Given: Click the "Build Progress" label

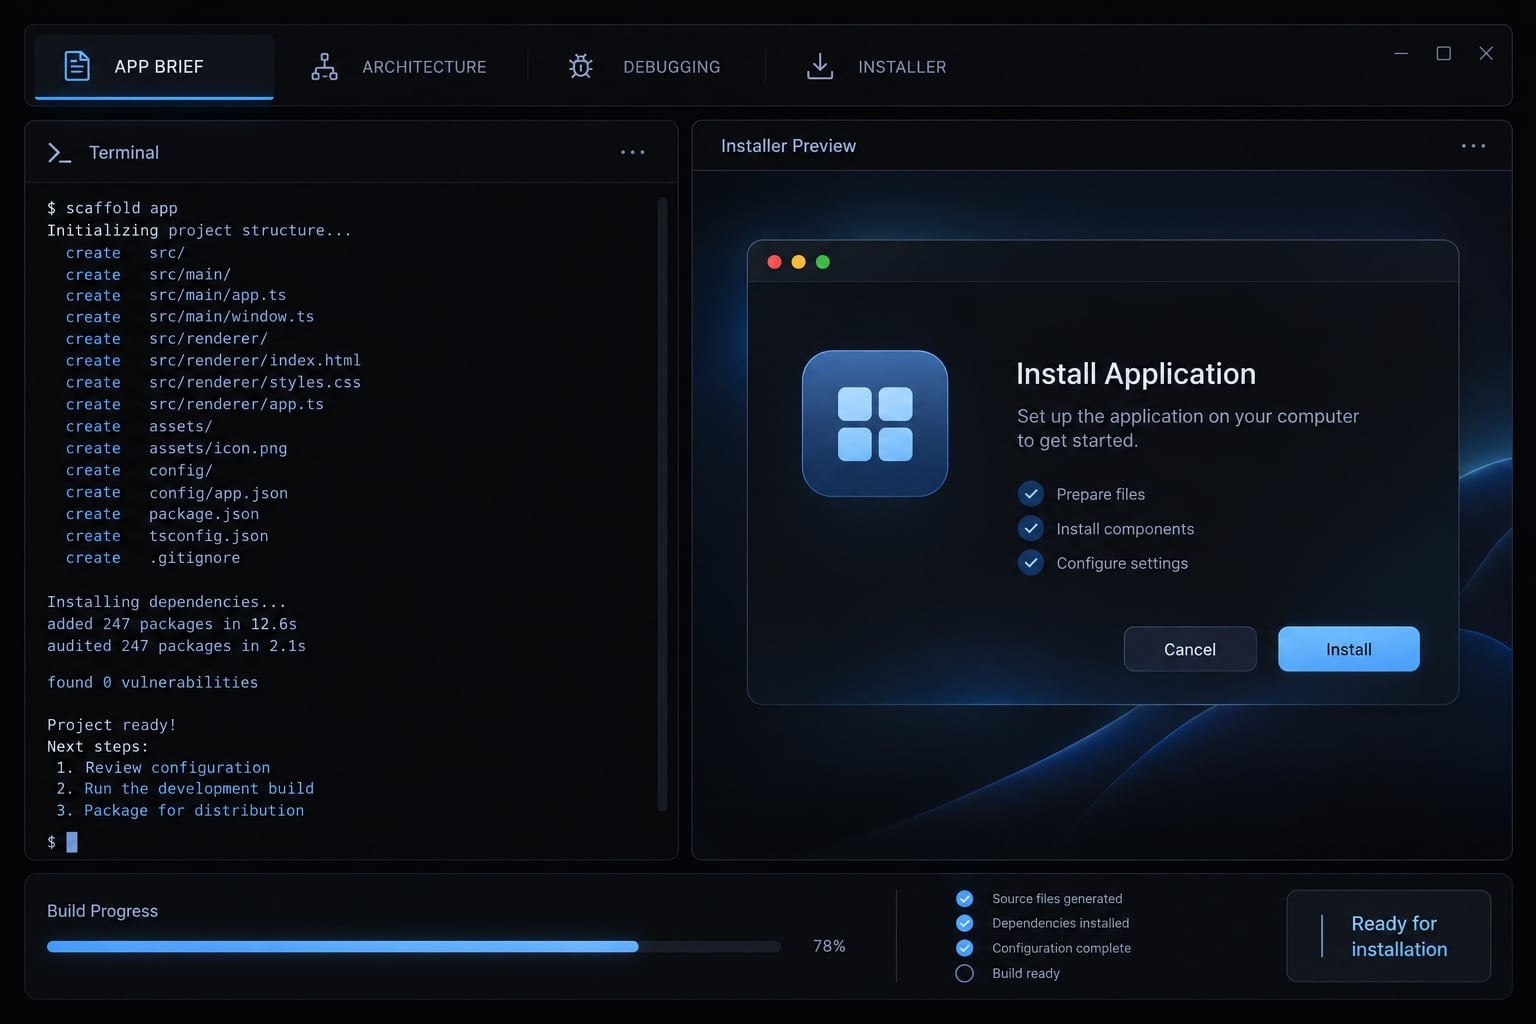Looking at the screenshot, I should click(102, 911).
